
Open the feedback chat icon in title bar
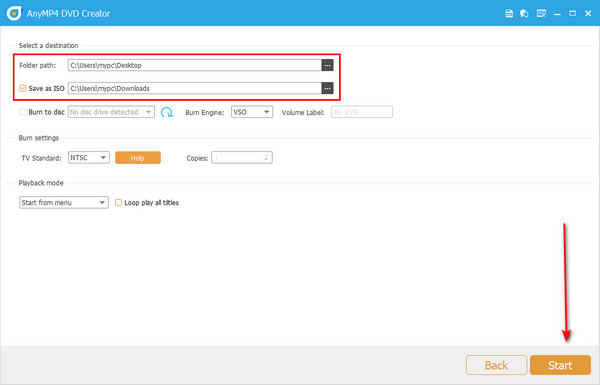pos(524,13)
